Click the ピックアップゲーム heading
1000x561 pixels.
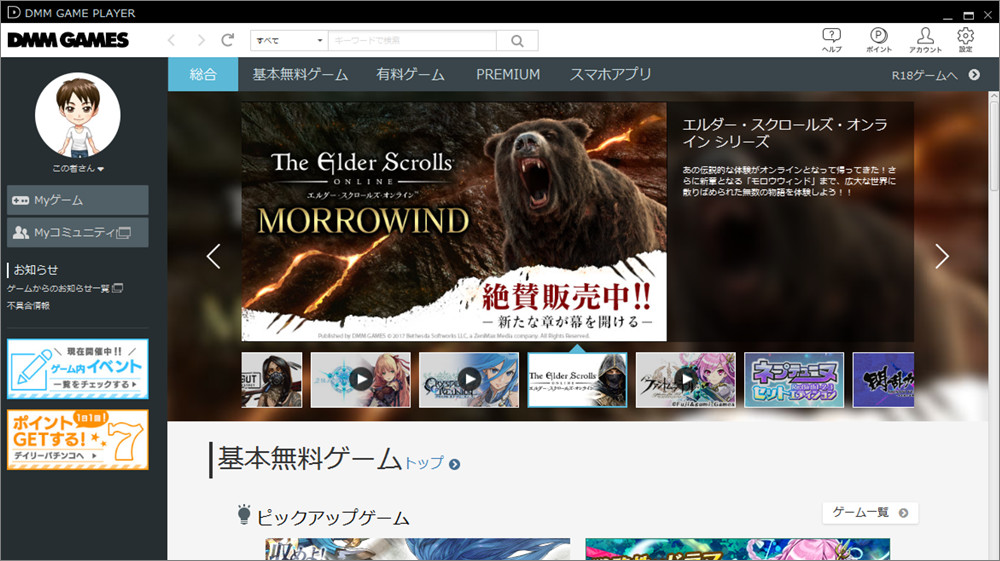coord(333,518)
